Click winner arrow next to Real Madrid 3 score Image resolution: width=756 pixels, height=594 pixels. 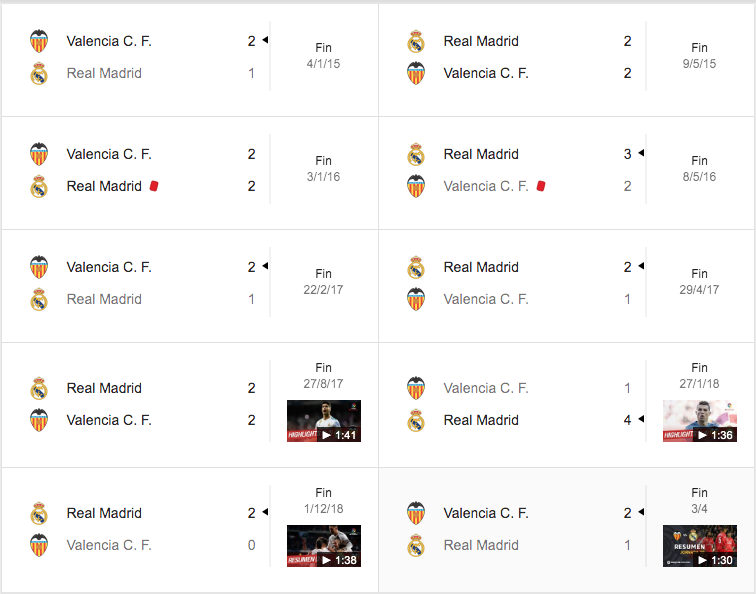coord(641,153)
